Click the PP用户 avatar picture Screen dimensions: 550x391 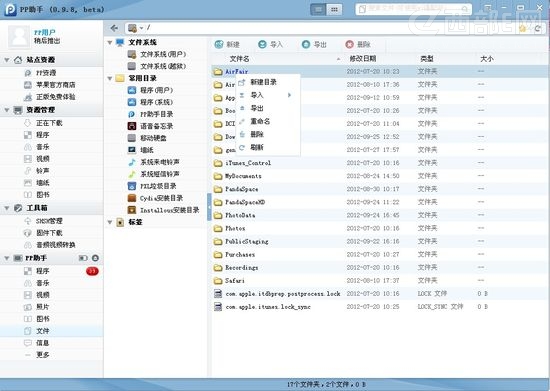pyautogui.click(x=19, y=36)
